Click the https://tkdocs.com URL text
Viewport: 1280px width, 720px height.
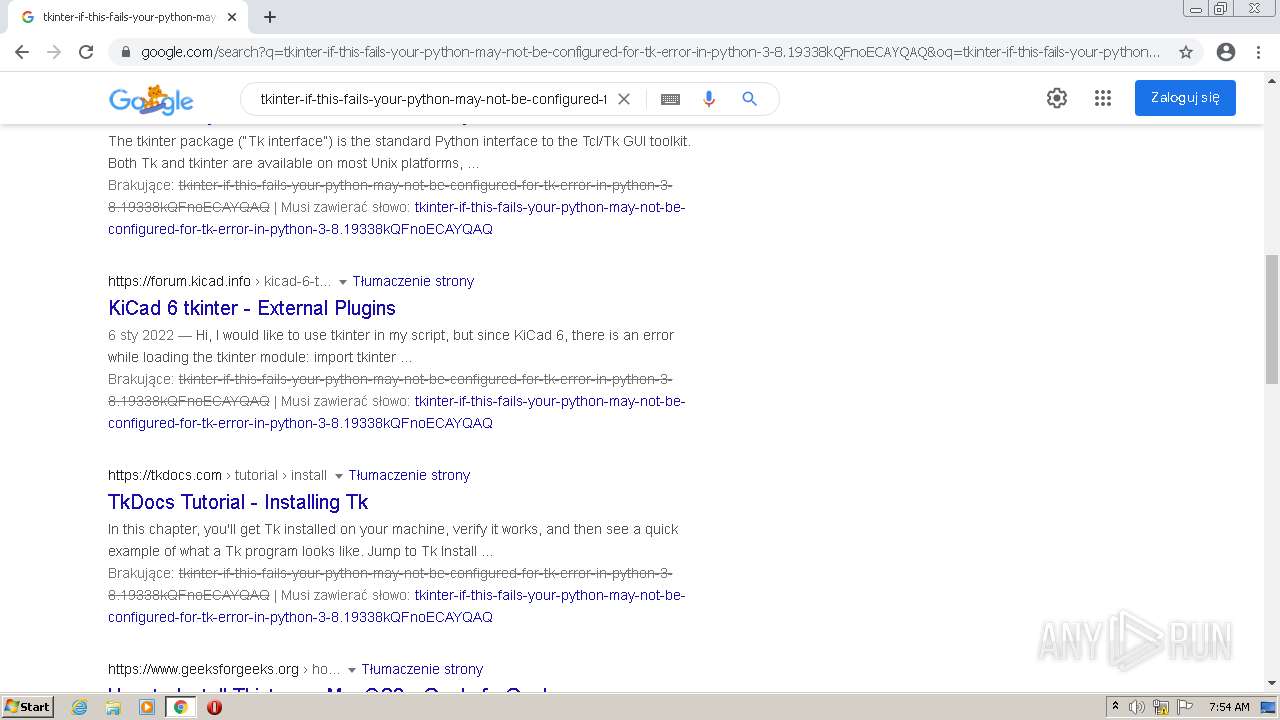pos(165,475)
